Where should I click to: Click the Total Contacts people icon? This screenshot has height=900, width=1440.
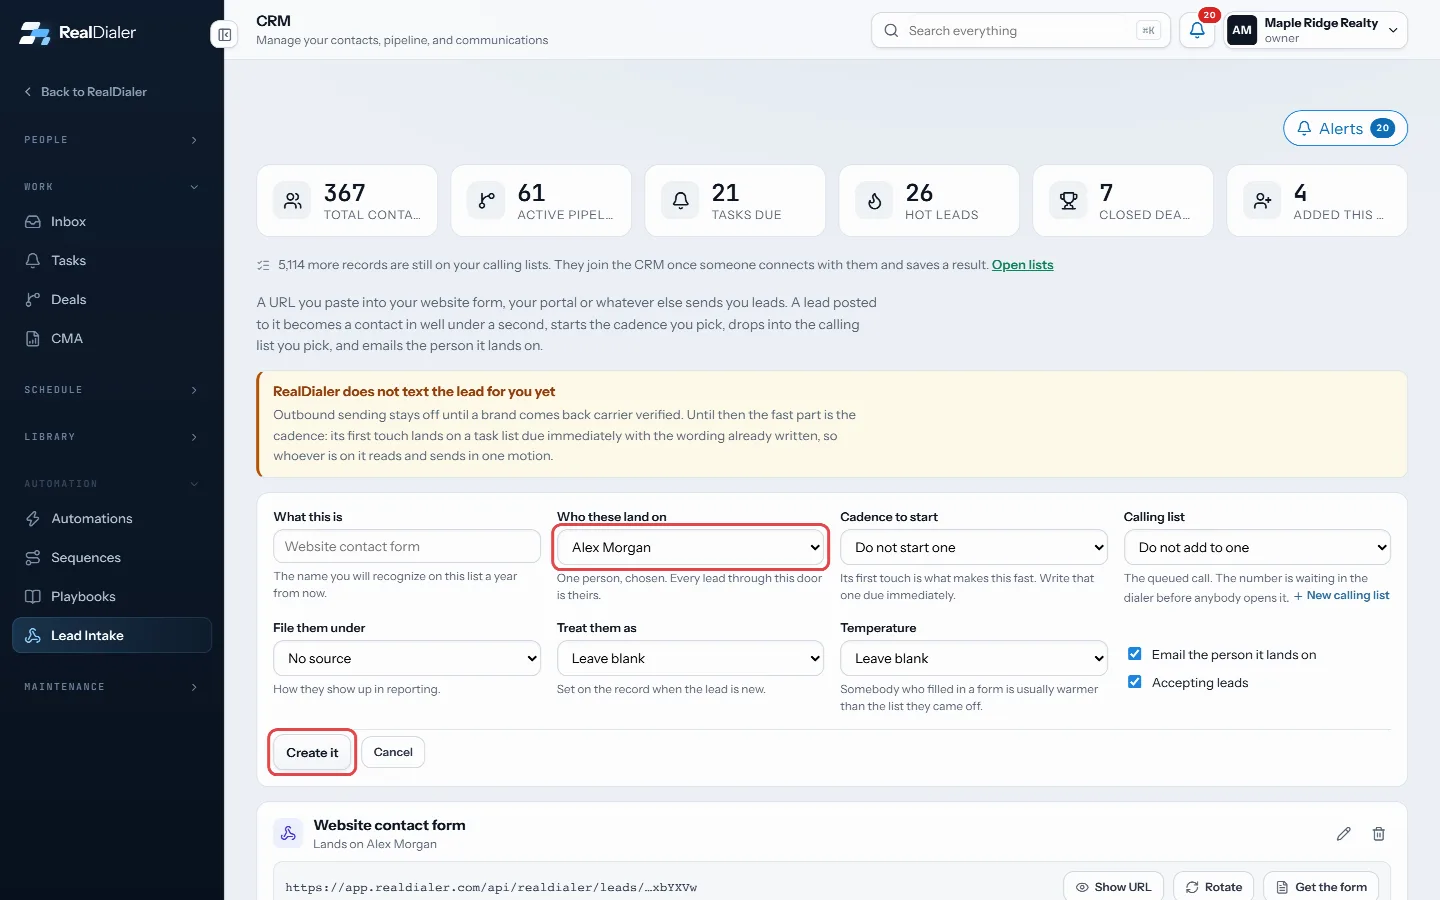[x=293, y=201]
